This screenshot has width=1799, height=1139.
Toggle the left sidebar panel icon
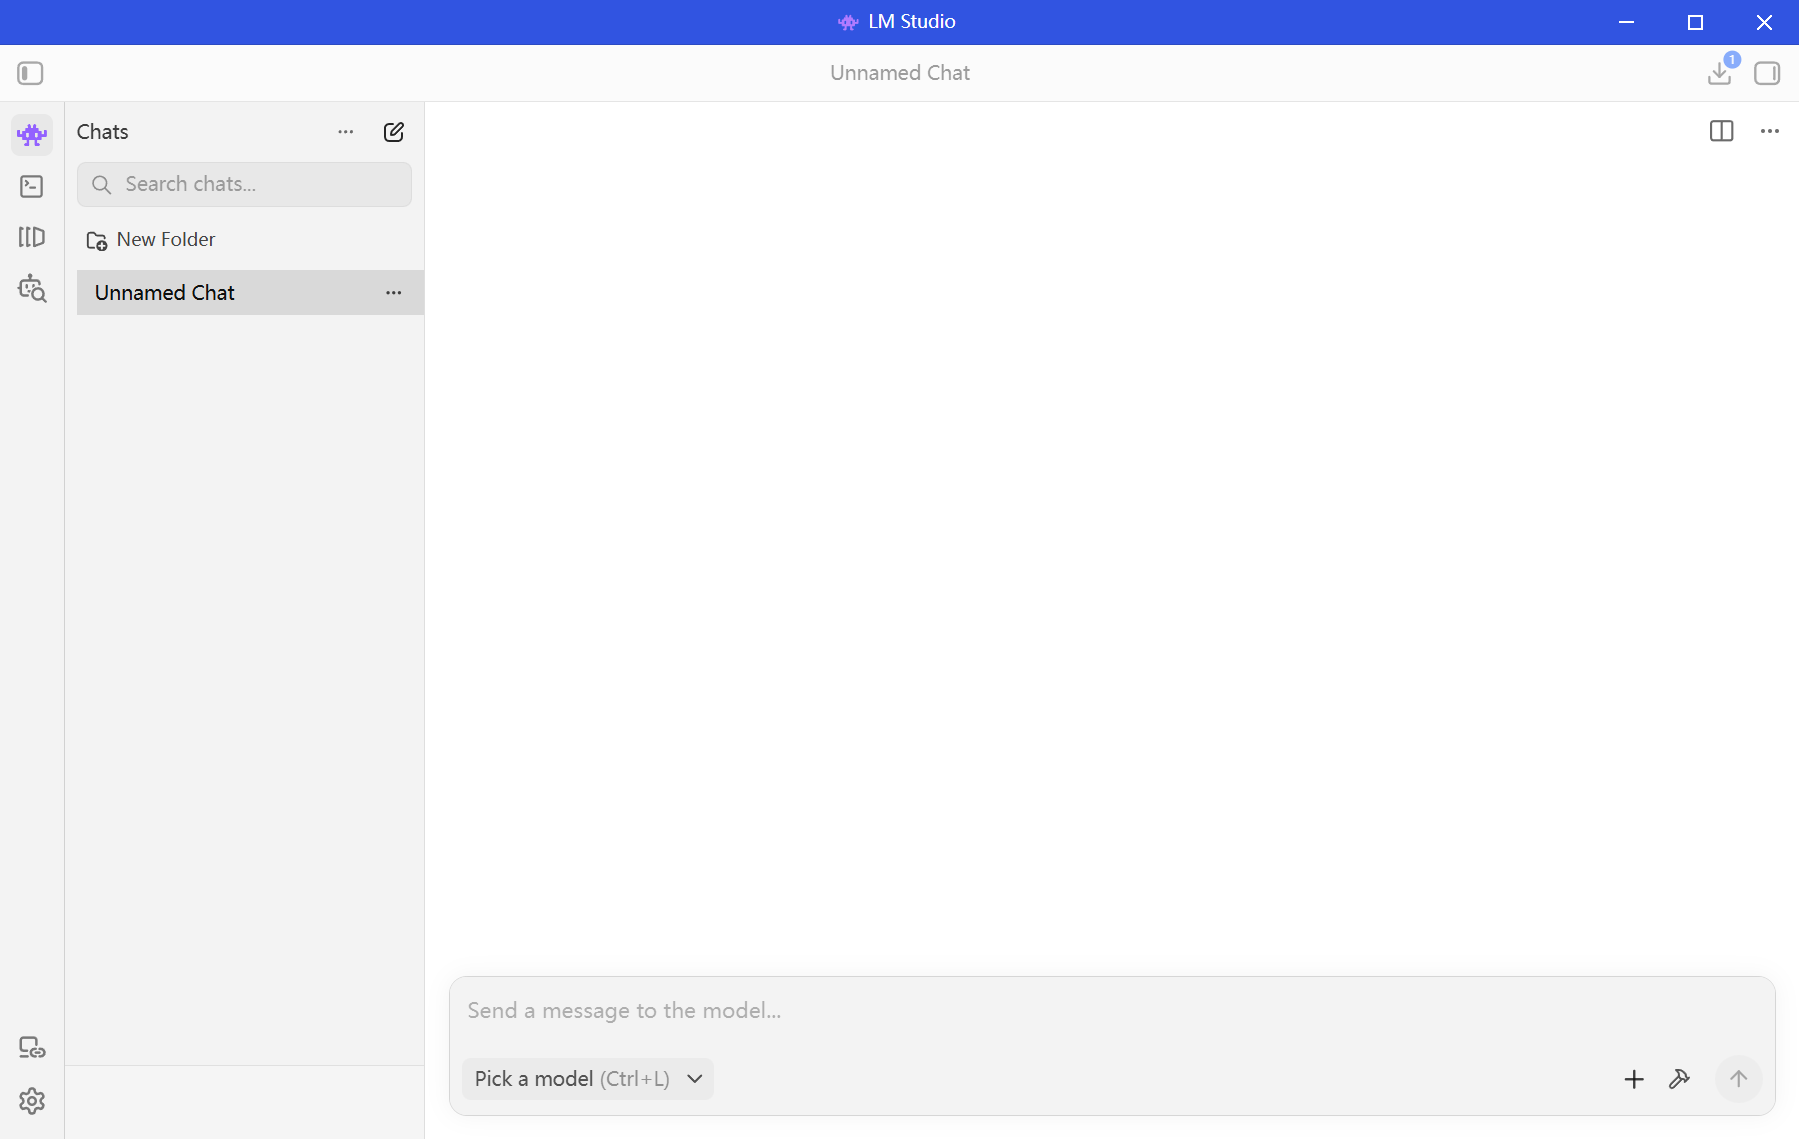pos(30,73)
